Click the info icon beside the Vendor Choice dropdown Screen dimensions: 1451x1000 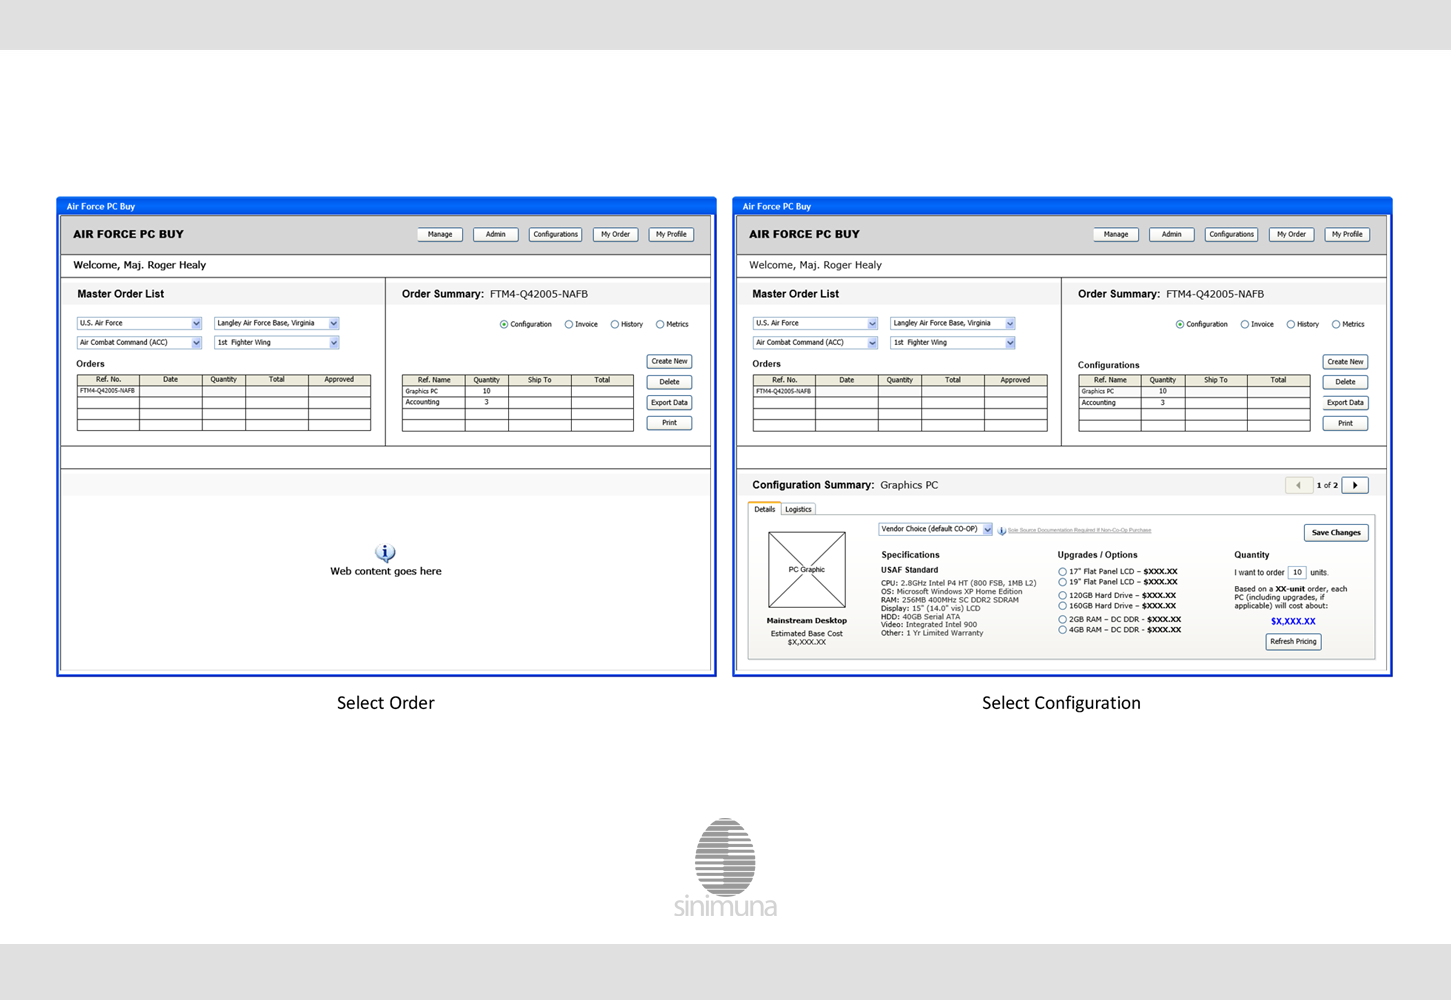1001,530
